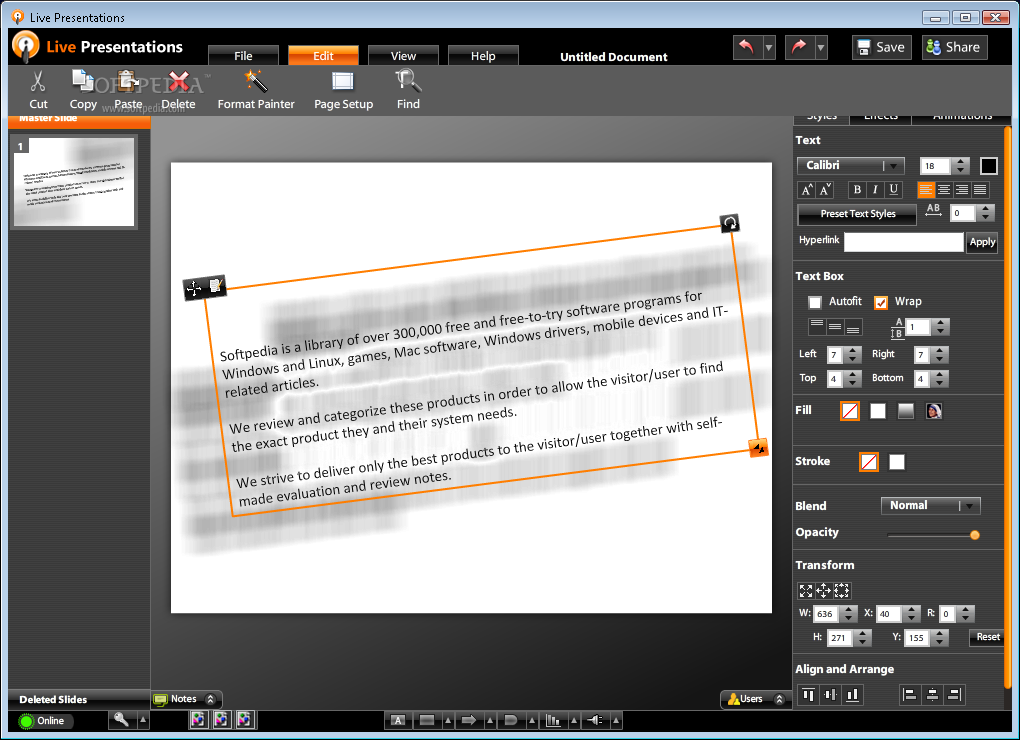The width and height of the screenshot is (1020, 740).
Task: Open the black text color swatch
Action: pyautogui.click(x=988, y=166)
